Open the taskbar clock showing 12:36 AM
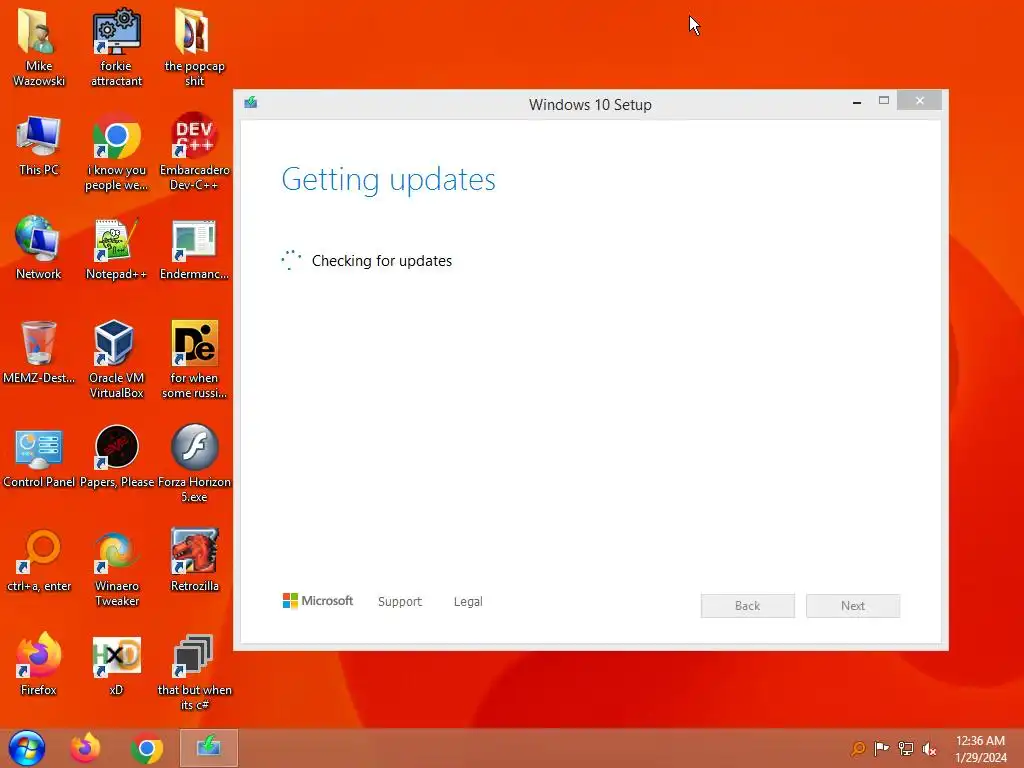This screenshot has width=1024, height=768. click(x=980, y=749)
